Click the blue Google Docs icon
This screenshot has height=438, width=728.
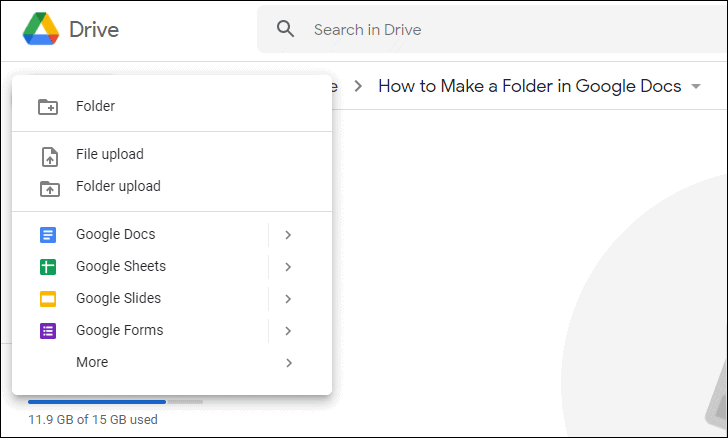click(x=48, y=235)
